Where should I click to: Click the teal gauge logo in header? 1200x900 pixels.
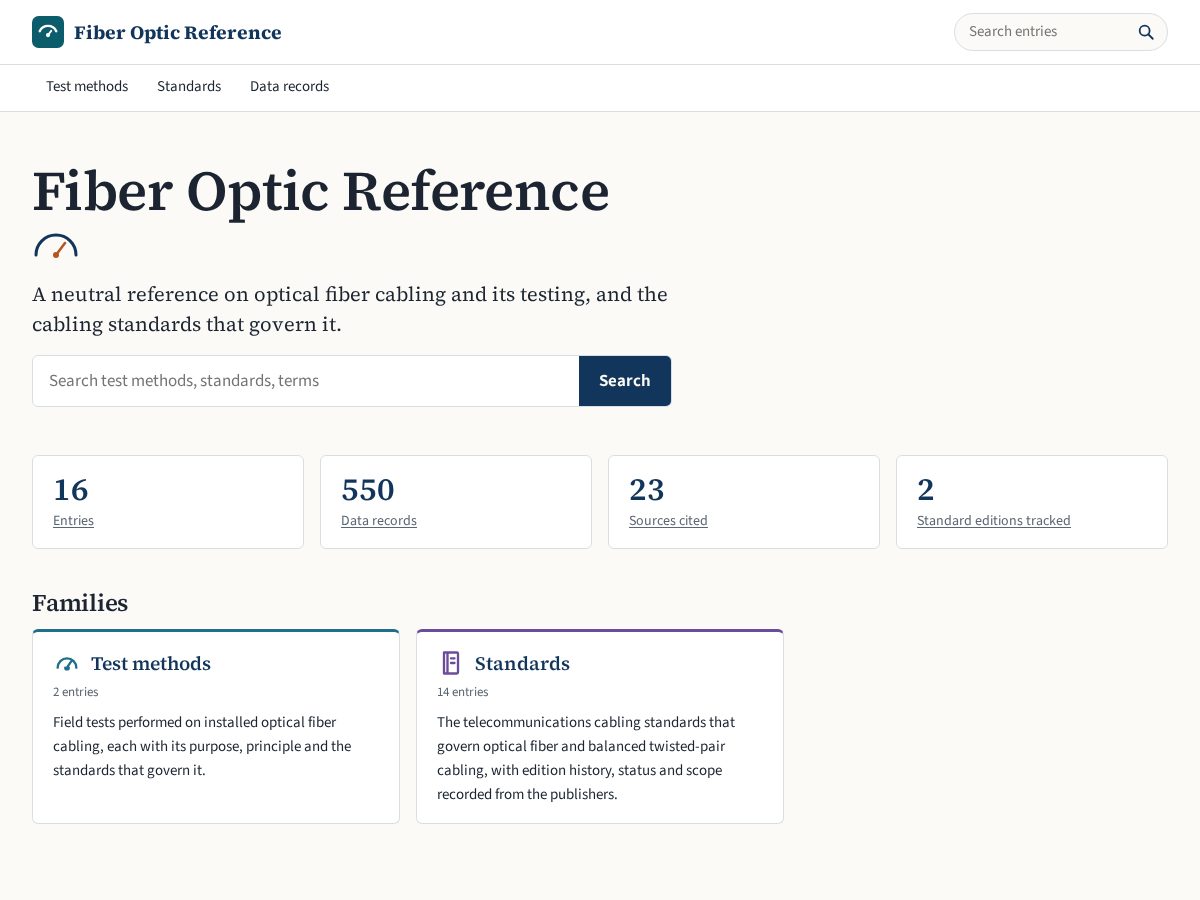[48, 32]
